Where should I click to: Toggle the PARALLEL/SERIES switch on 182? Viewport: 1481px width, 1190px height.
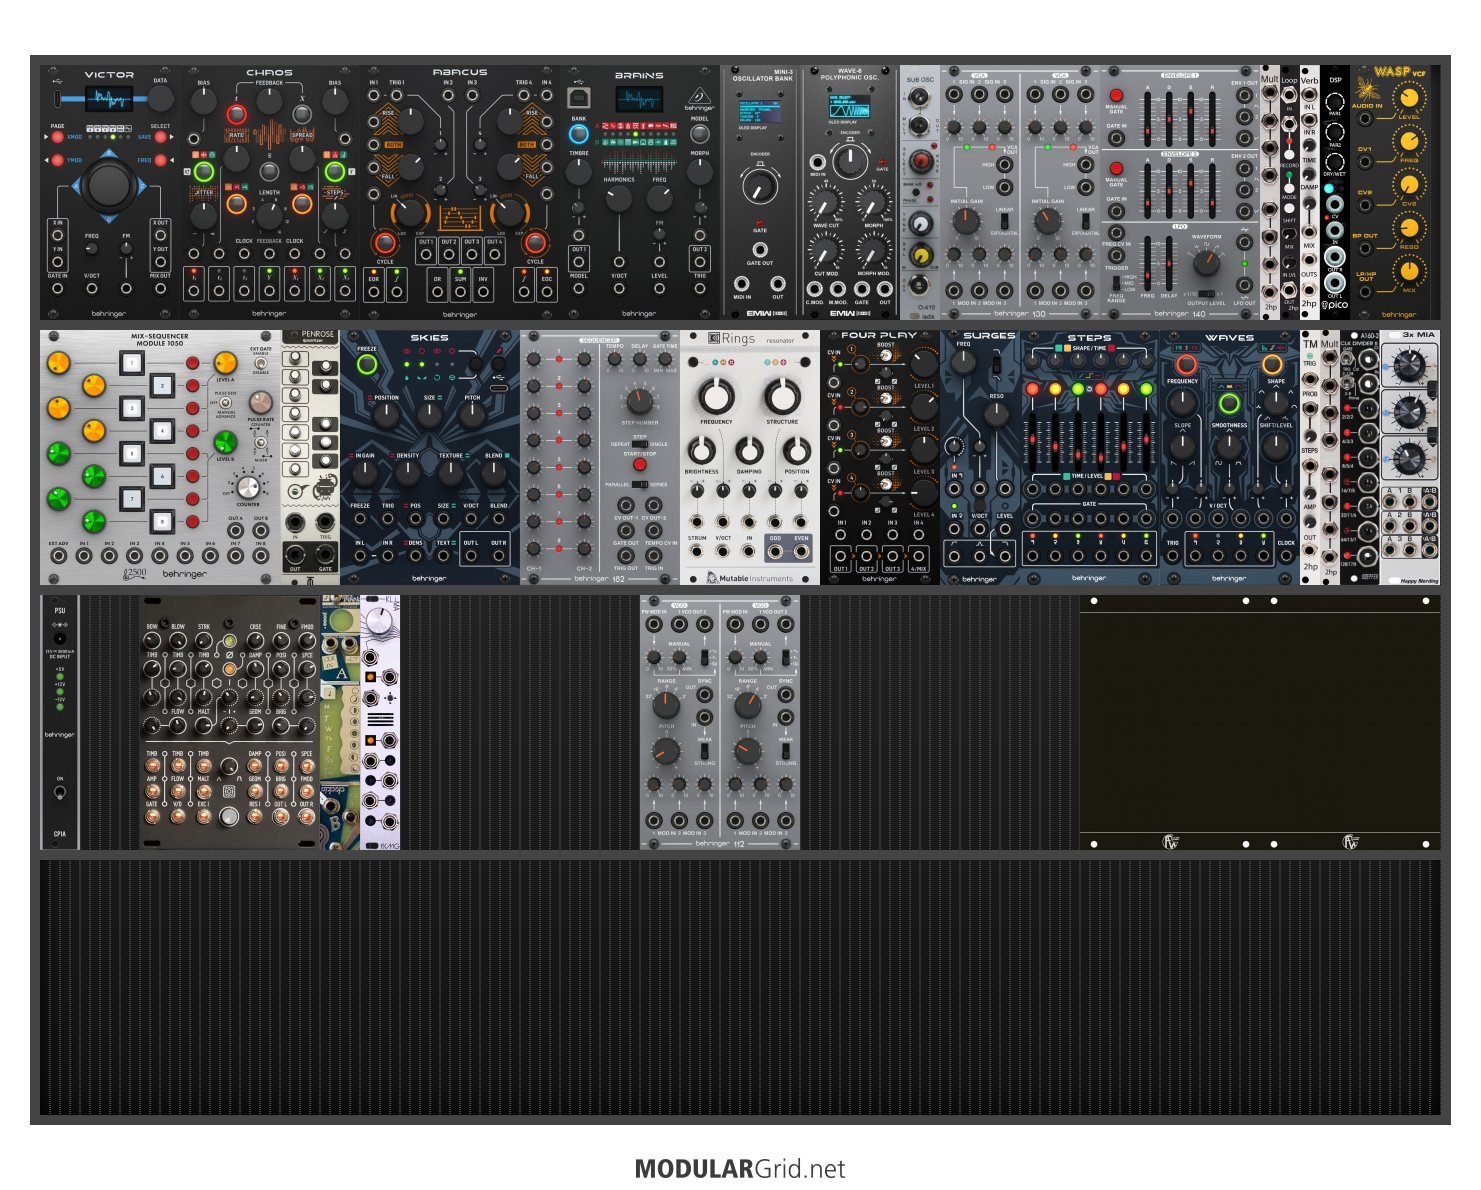[640, 484]
